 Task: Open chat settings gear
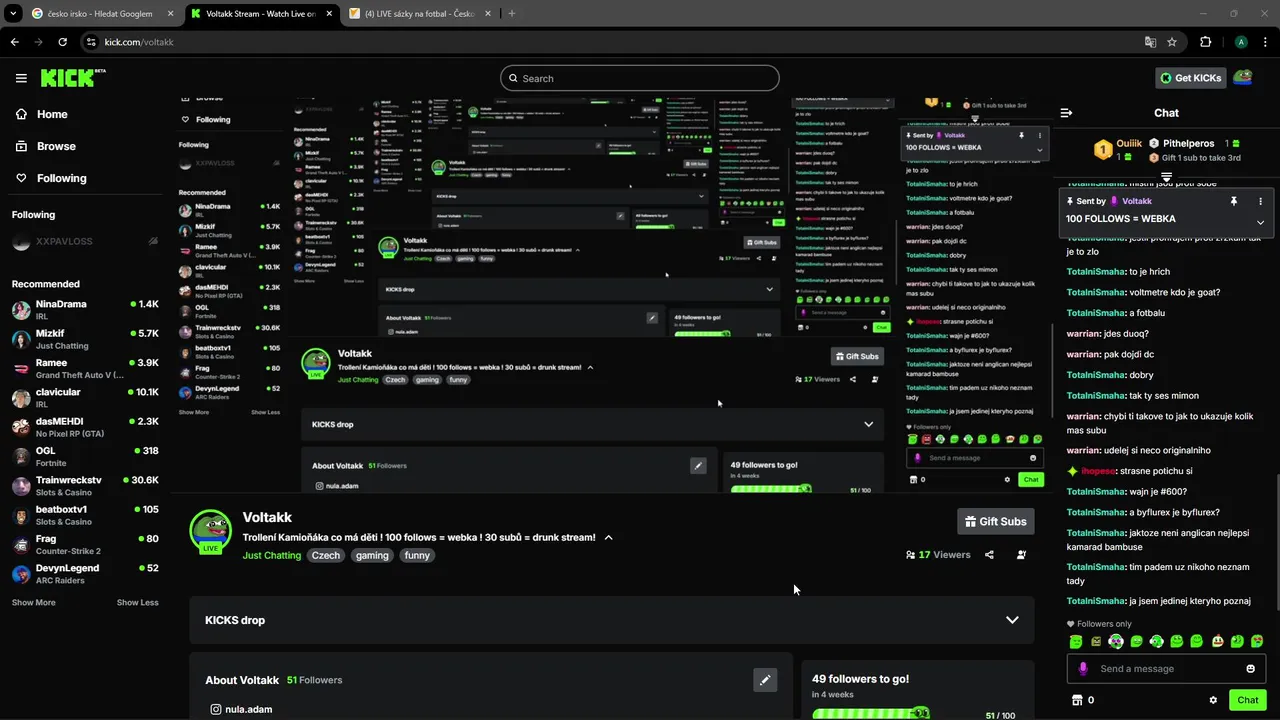click(1213, 700)
